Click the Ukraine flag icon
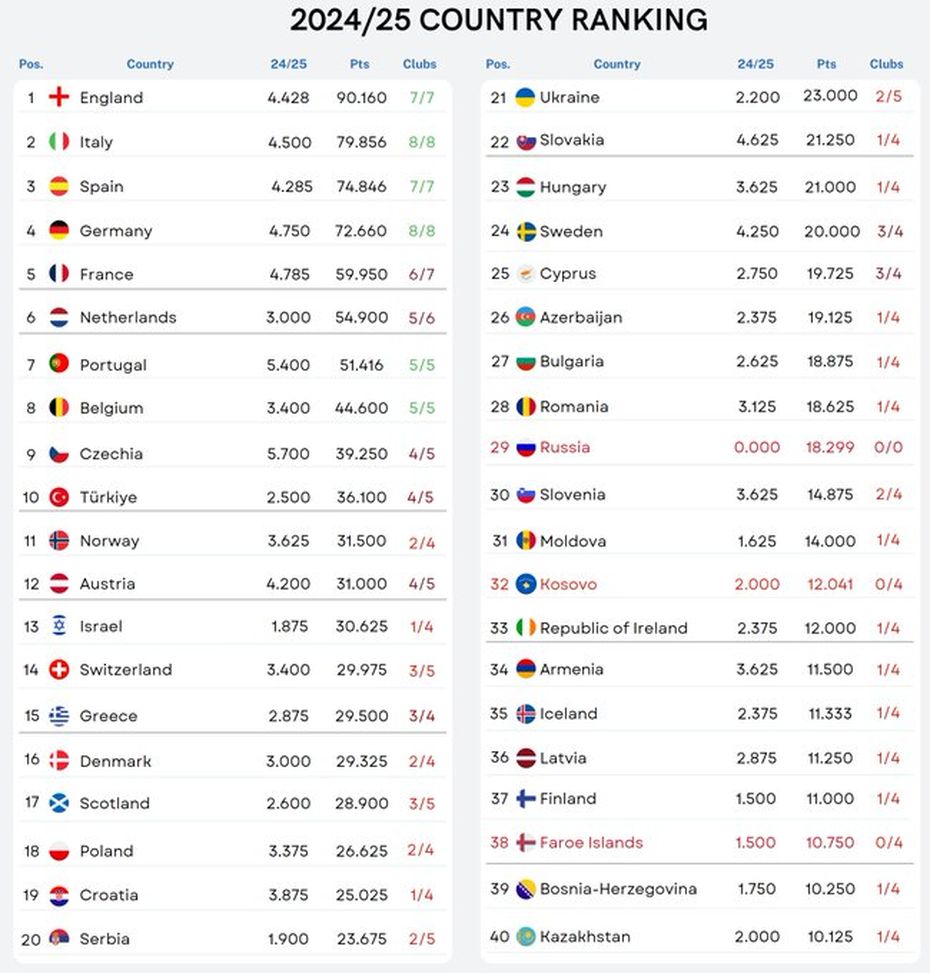930x973 pixels. click(525, 97)
